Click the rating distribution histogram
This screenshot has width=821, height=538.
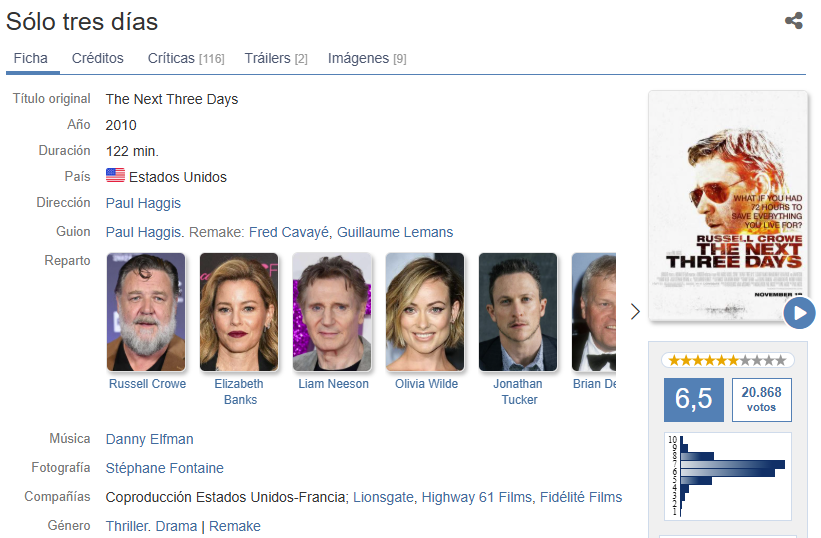727,476
